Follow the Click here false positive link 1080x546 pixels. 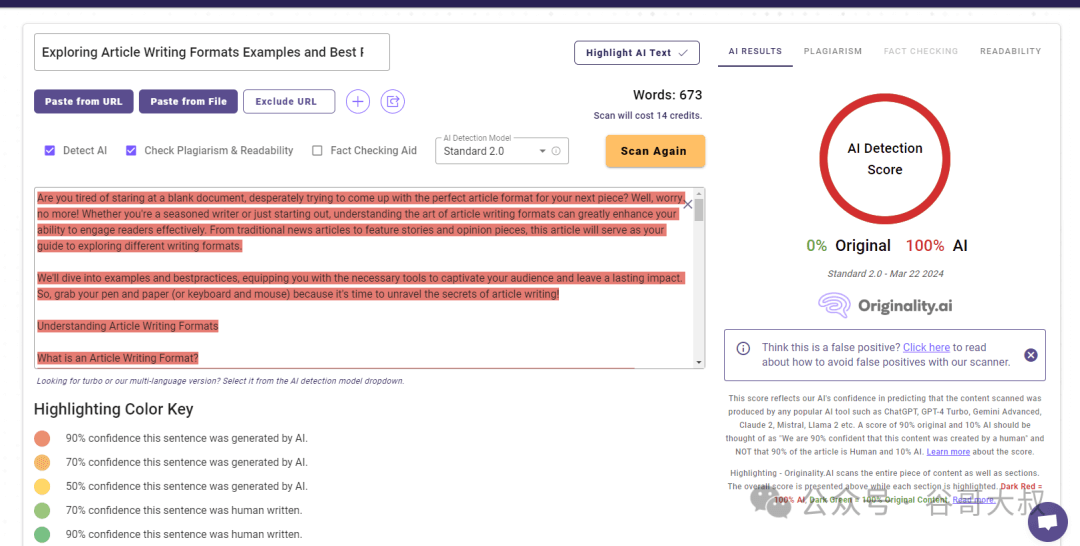tap(926, 348)
